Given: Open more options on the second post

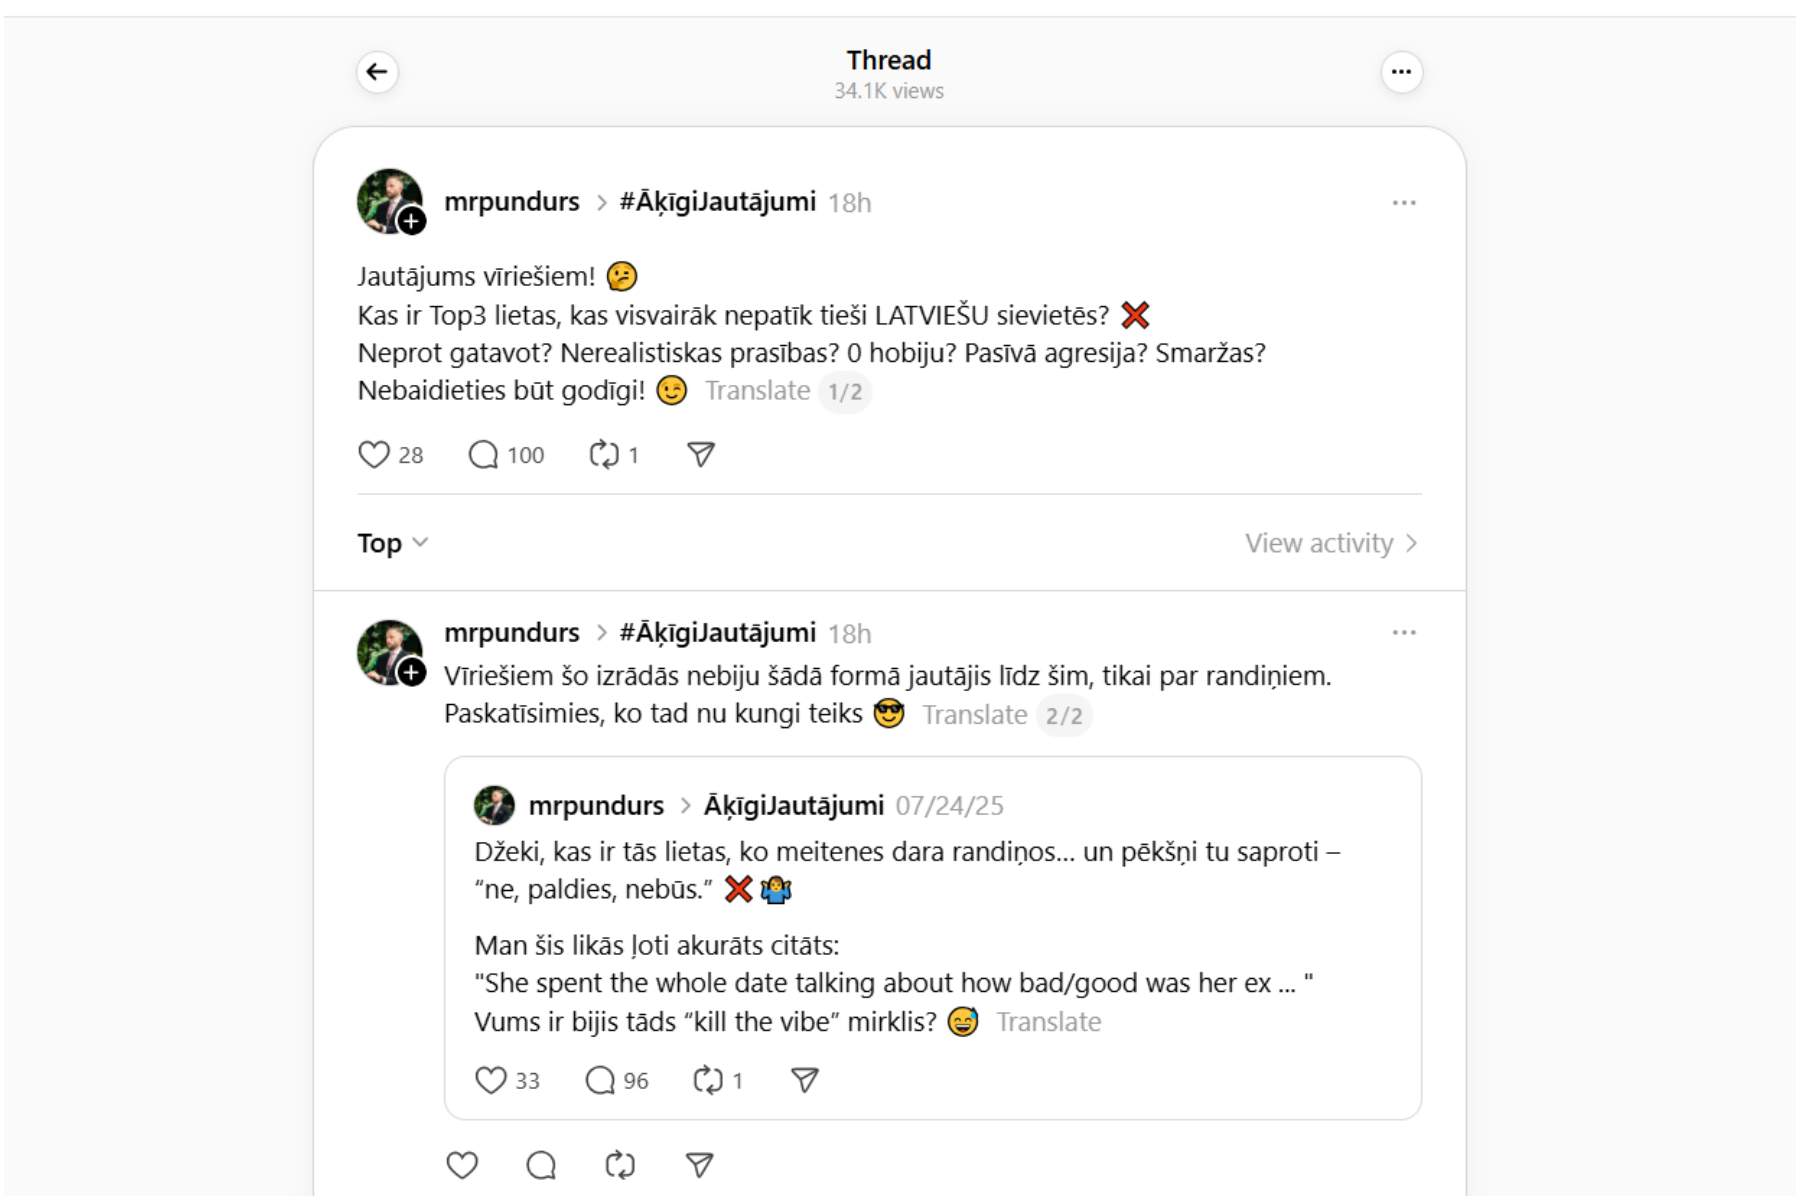Looking at the screenshot, I should tap(1403, 633).
